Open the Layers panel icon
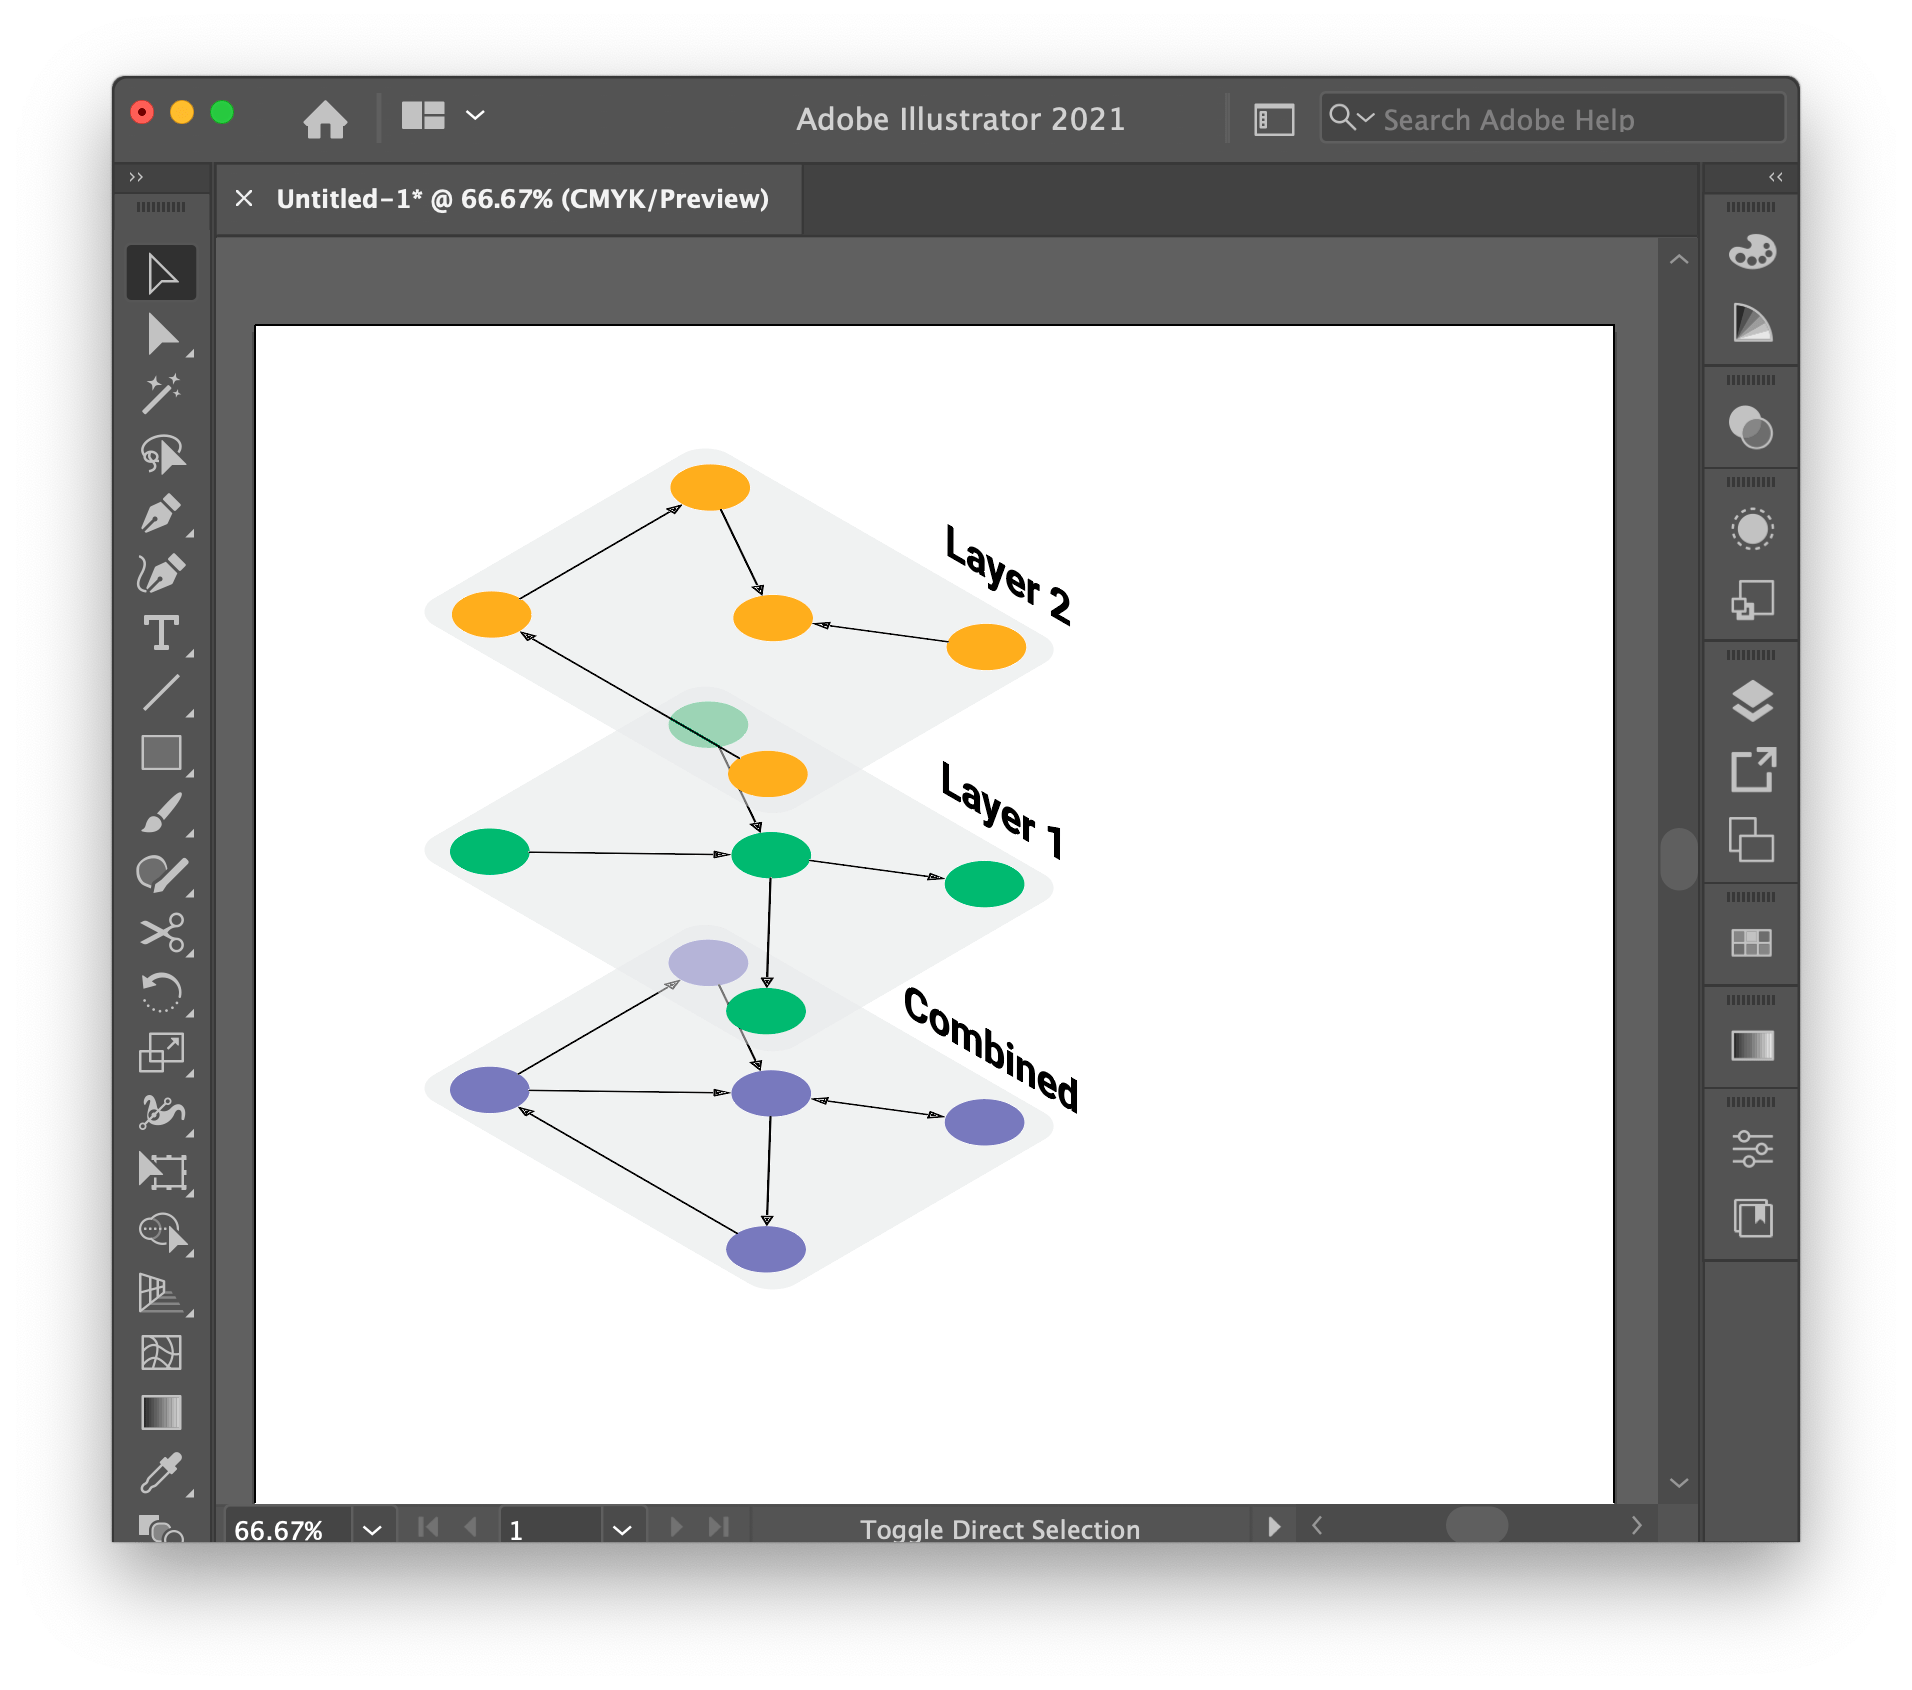The height and width of the screenshot is (1690, 1912). tap(1752, 701)
